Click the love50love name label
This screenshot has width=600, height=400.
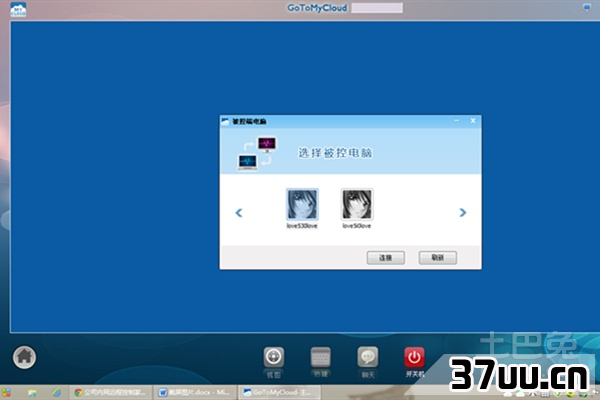(x=357, y=226)
